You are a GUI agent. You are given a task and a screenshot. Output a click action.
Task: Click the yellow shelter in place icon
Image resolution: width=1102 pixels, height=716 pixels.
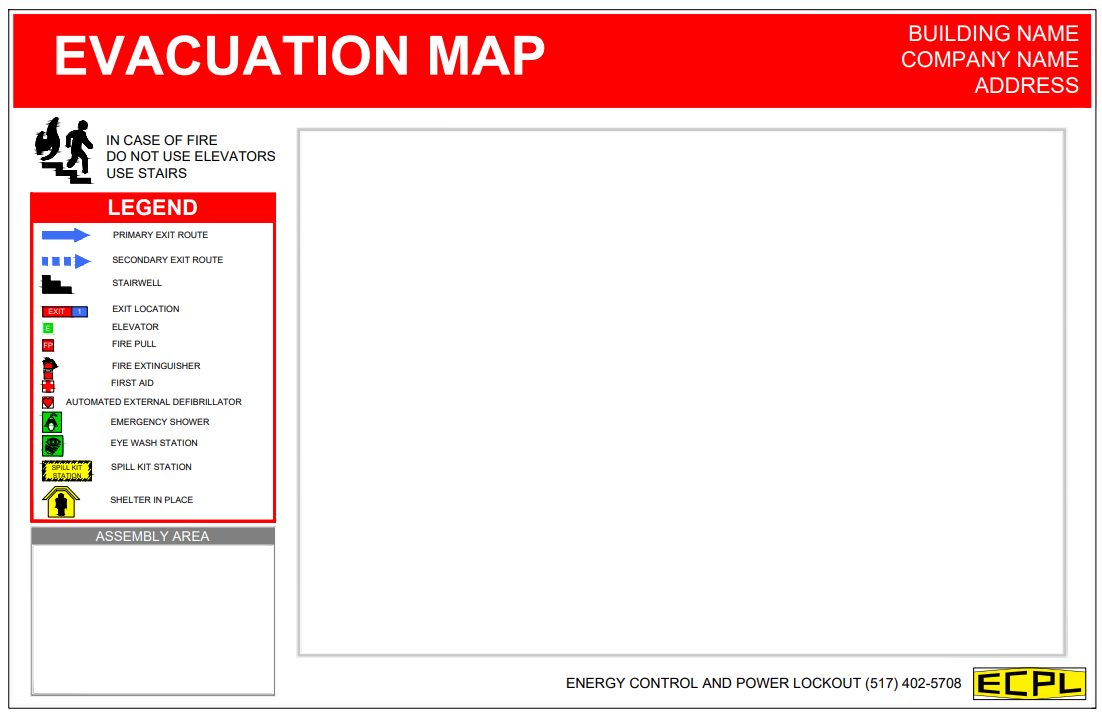pos(61,501)
